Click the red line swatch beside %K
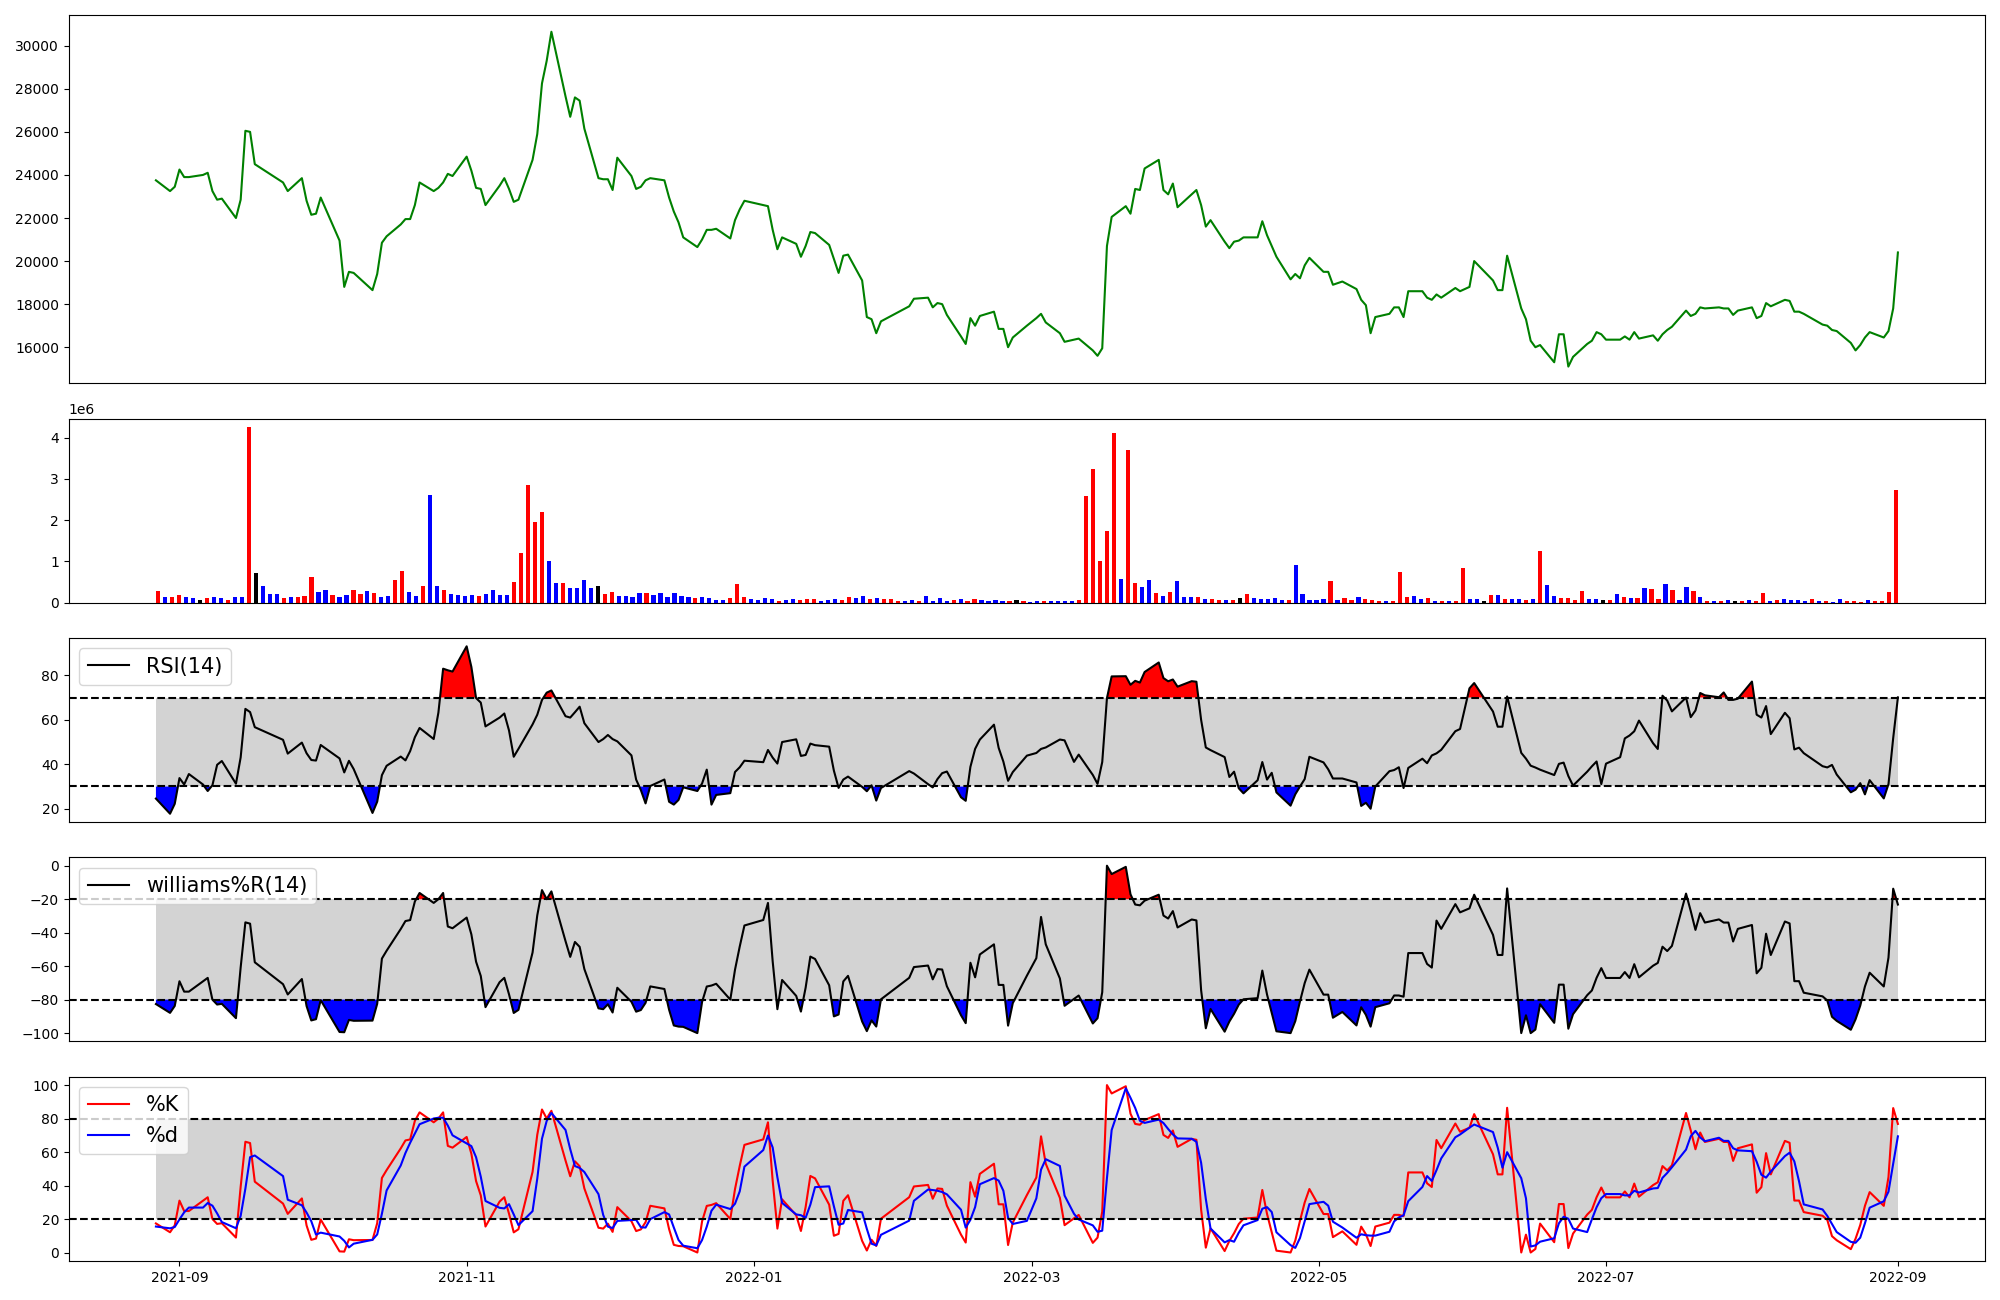Image resolution: width=2000 pixels, height=1300 pixels. click(109, 1104)
